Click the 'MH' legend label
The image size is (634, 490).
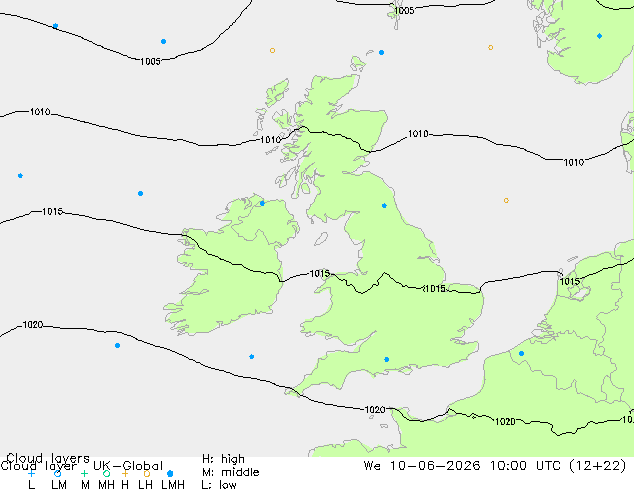pyautogui.click(x=107, y=485)
